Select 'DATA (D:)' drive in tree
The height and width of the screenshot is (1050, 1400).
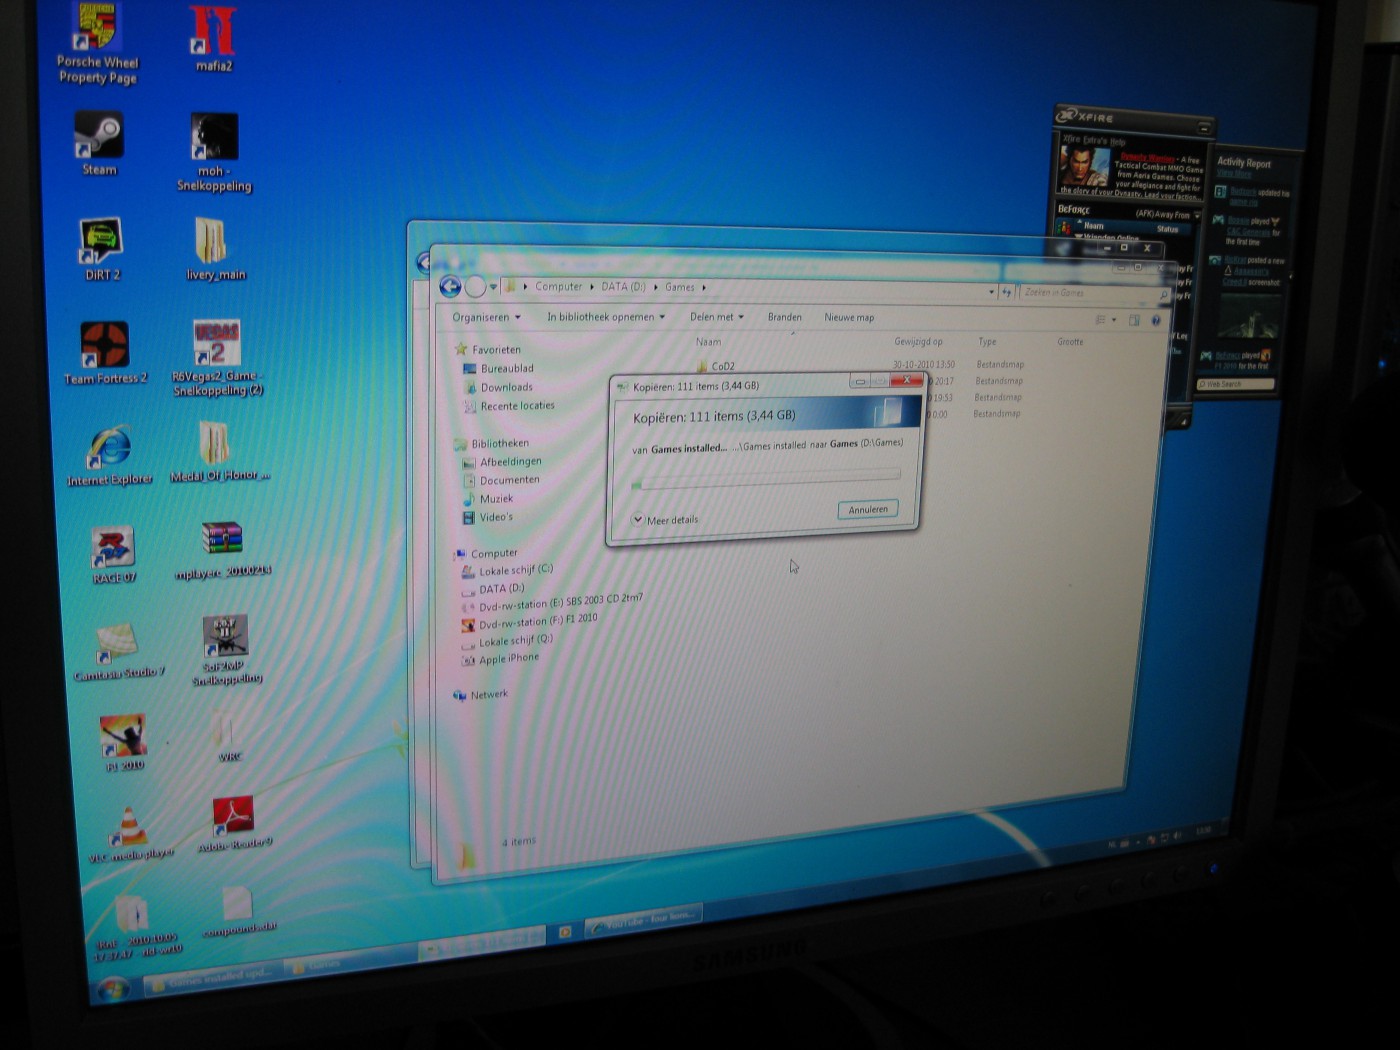[493, 588]
